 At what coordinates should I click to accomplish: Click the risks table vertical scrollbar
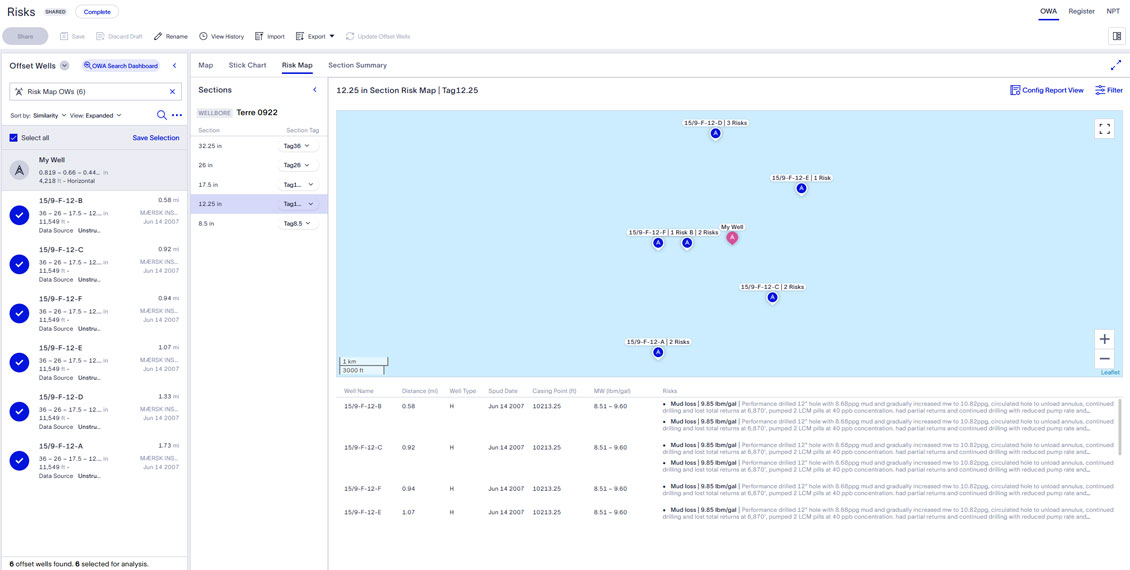[x=1120, y=425]
